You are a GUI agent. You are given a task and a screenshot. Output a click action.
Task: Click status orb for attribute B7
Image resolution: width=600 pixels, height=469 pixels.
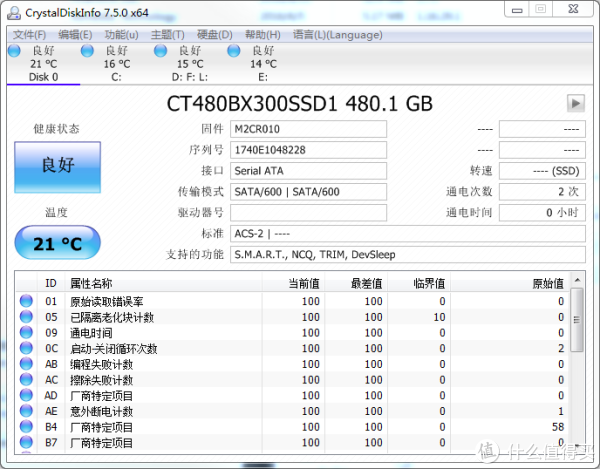point(26,442)
